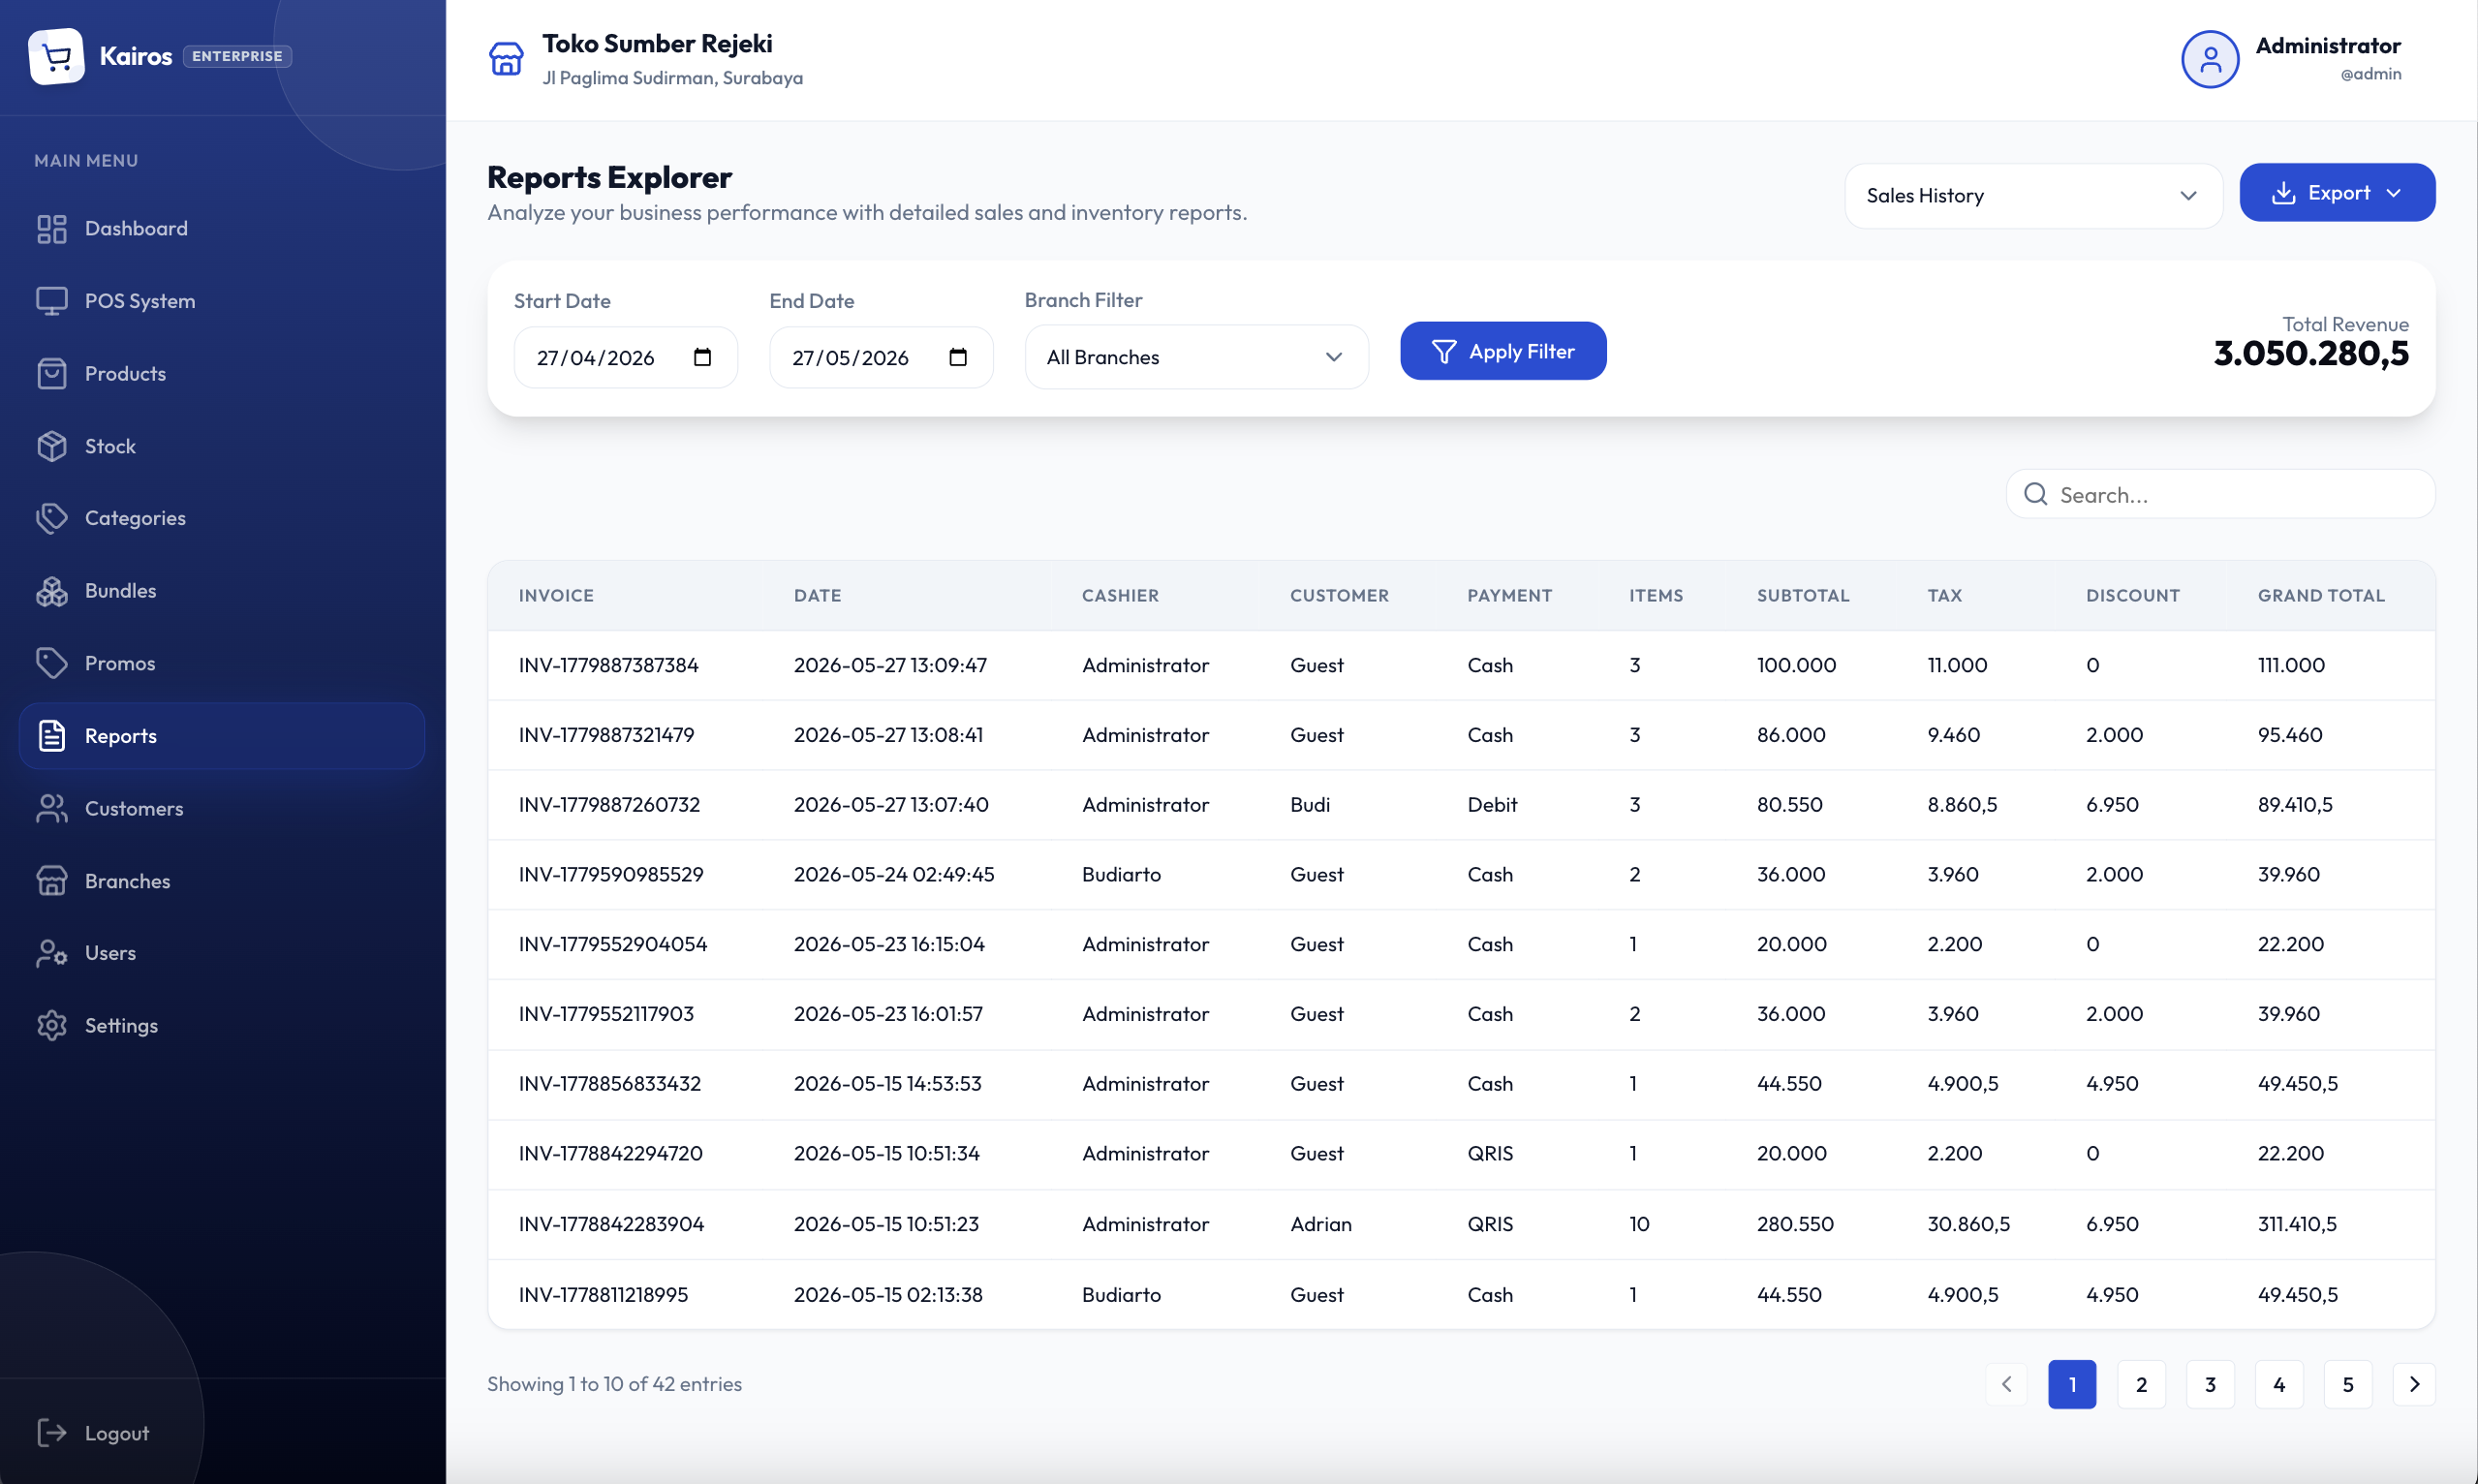Go to page 2 of entries

(x=2141, y=1384)
